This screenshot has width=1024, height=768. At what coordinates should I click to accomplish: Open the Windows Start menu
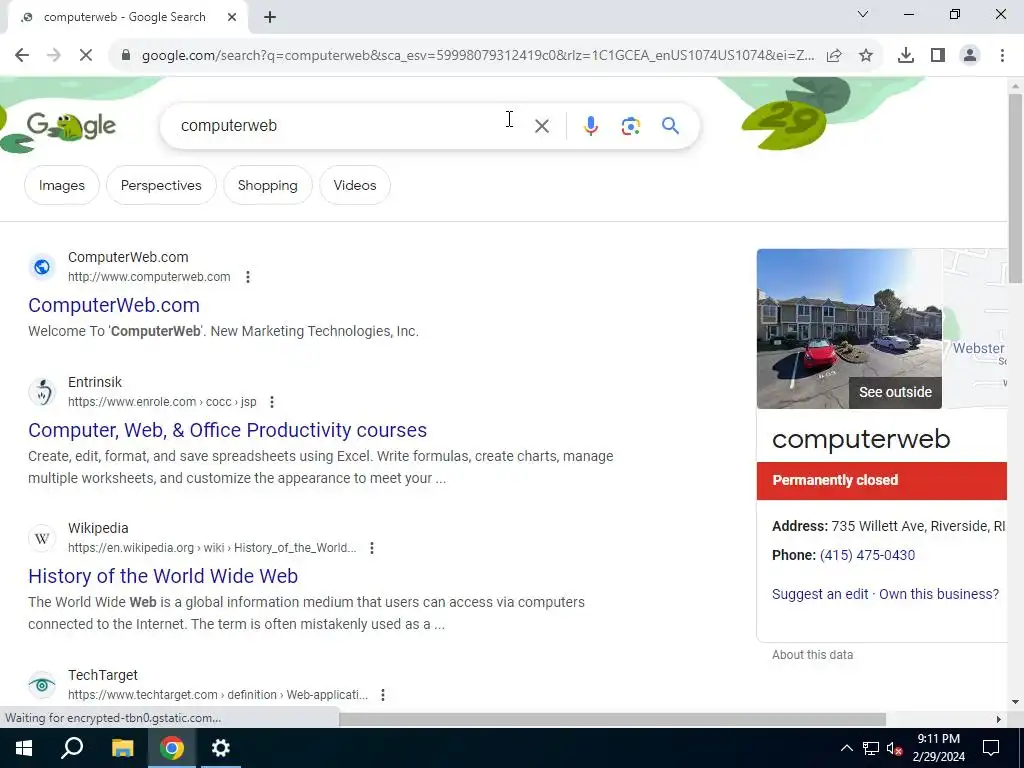click(x=24, y=748)
